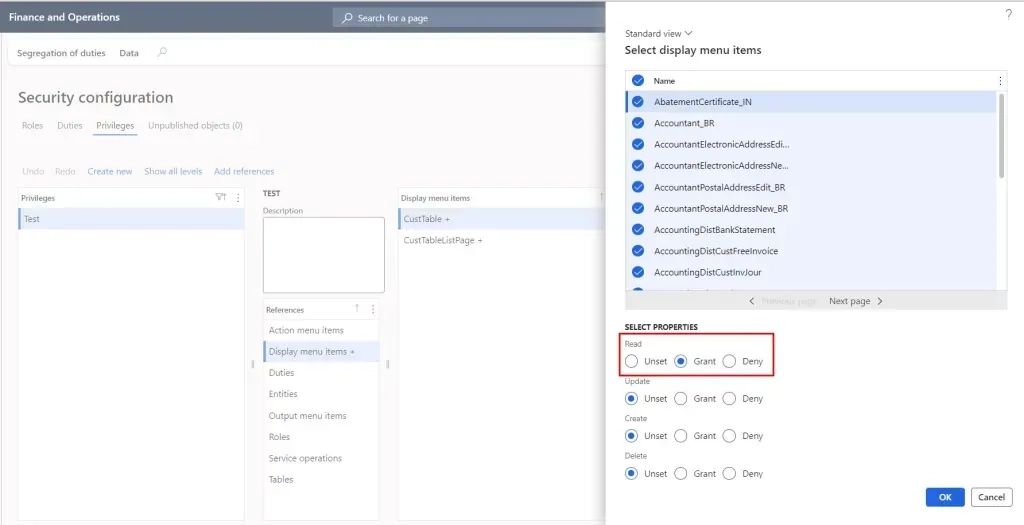Uncheck AccountingDistCustInvJour checkmark

(x=638, y=272)
